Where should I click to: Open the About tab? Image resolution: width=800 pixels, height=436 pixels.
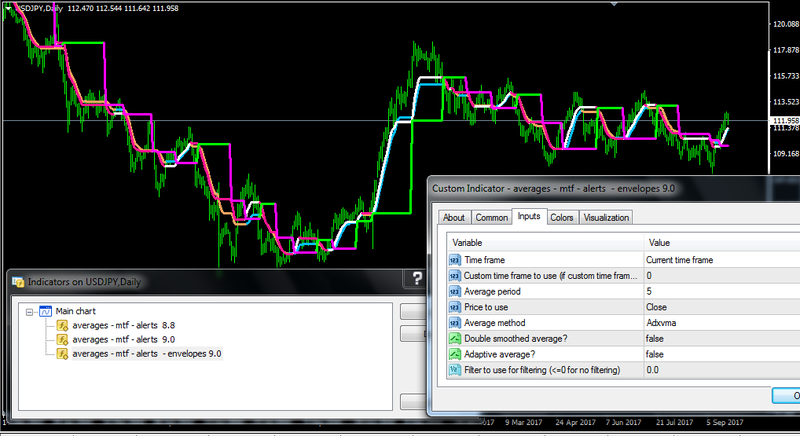[x=454, y=218]
